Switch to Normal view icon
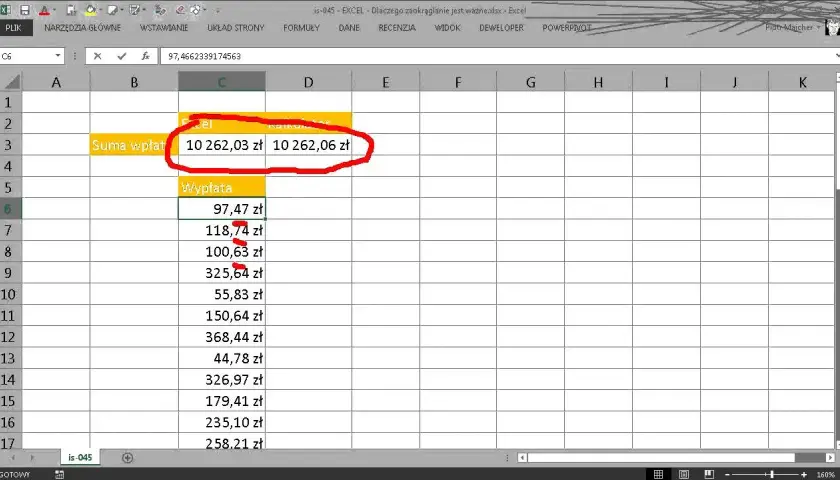The width and height of the screenshot is (840, 480). pyautogui.click(x=658, y=474)
